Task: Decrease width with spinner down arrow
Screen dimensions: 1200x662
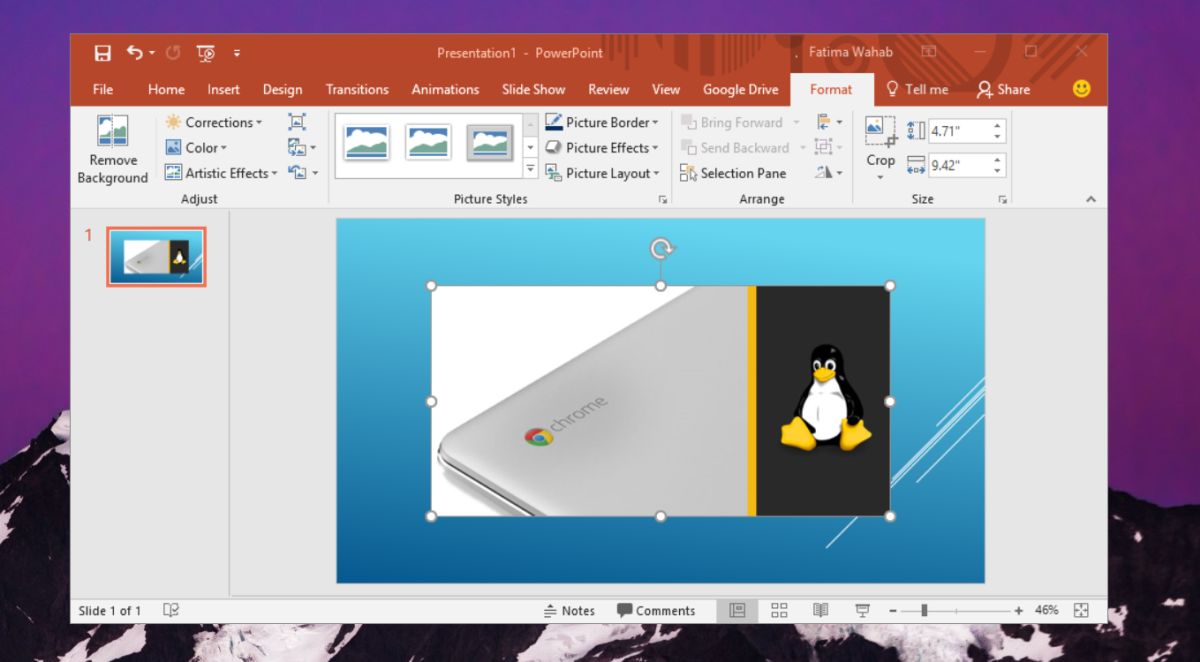Action: point(998,171)
